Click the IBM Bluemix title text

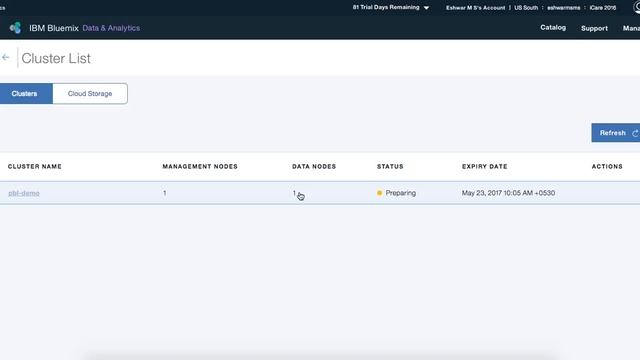tap(54, 28)
